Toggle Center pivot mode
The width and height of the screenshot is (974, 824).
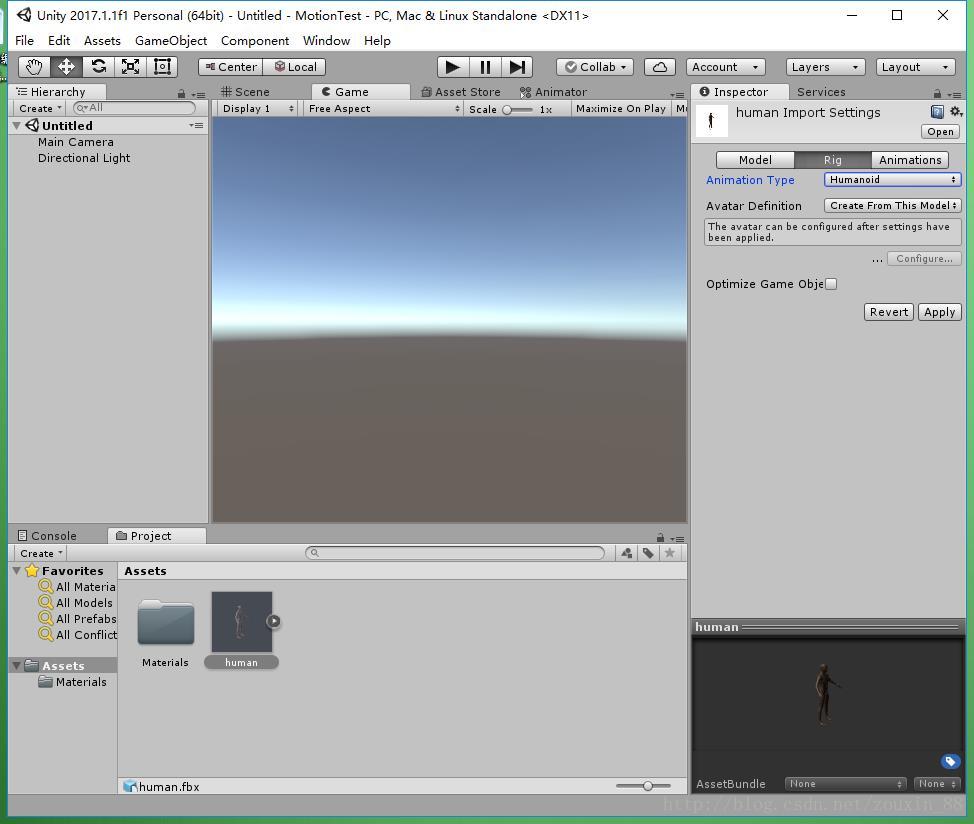[x=230, y=67]
